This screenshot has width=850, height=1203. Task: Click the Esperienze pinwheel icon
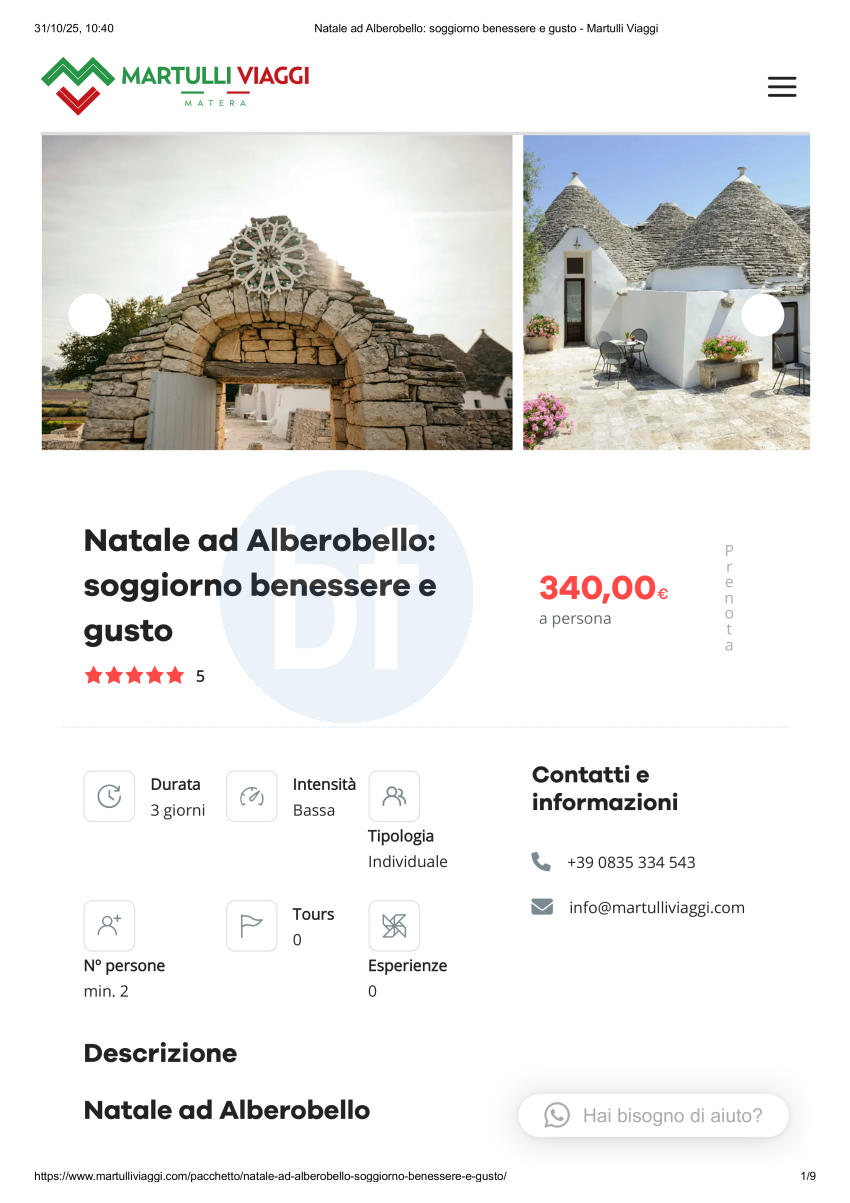pyautogui.click(x=394, y=926)
